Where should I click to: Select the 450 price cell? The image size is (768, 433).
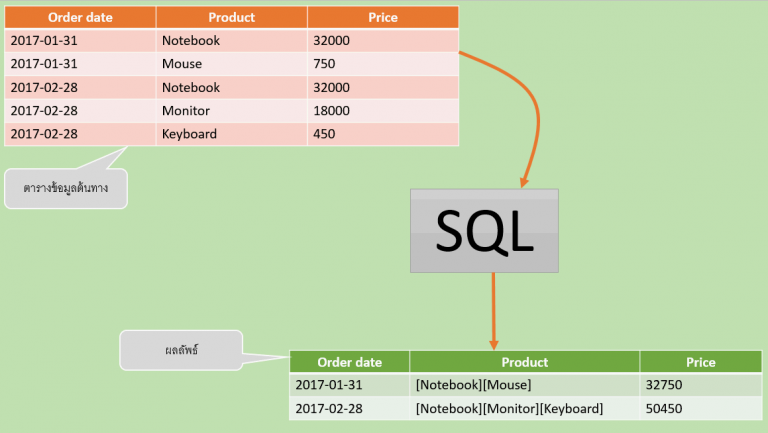[383, 134]
